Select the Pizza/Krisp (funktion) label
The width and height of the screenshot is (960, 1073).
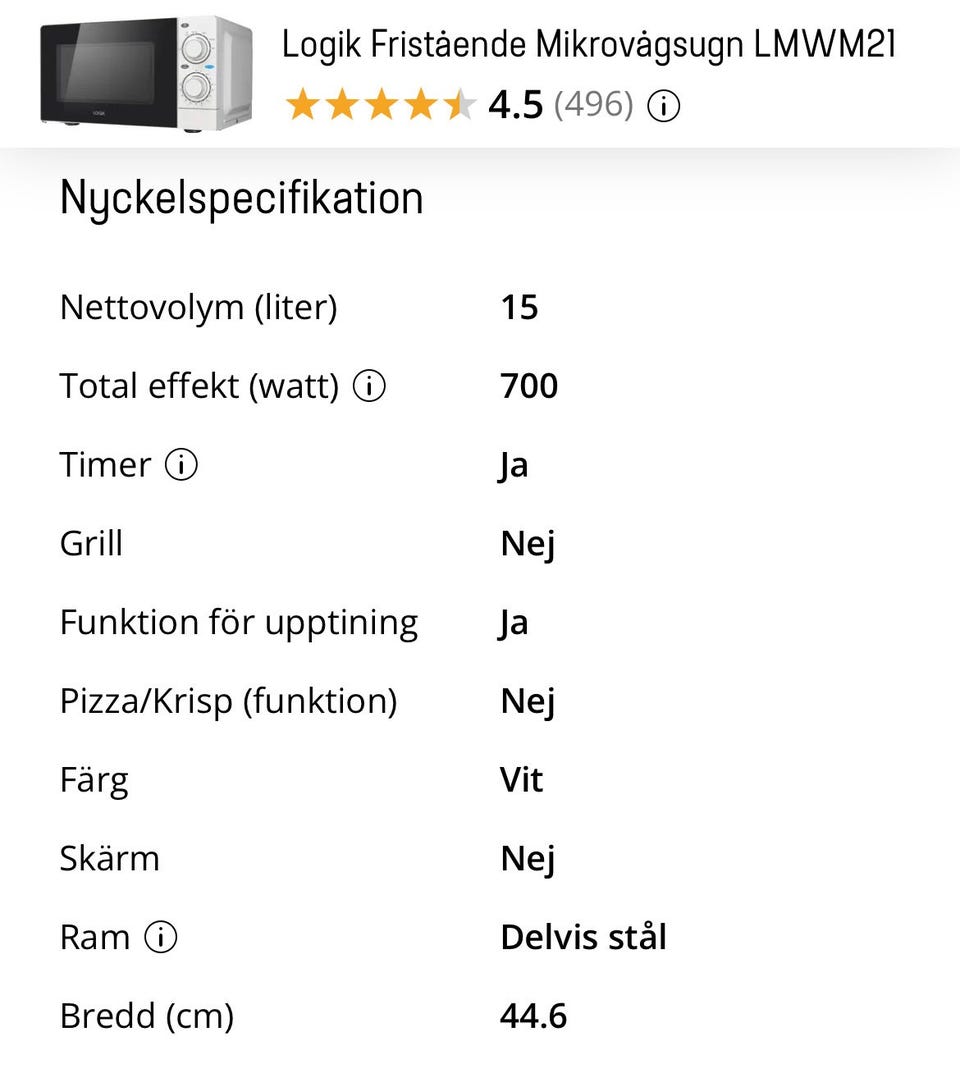[x=228, y=701]
